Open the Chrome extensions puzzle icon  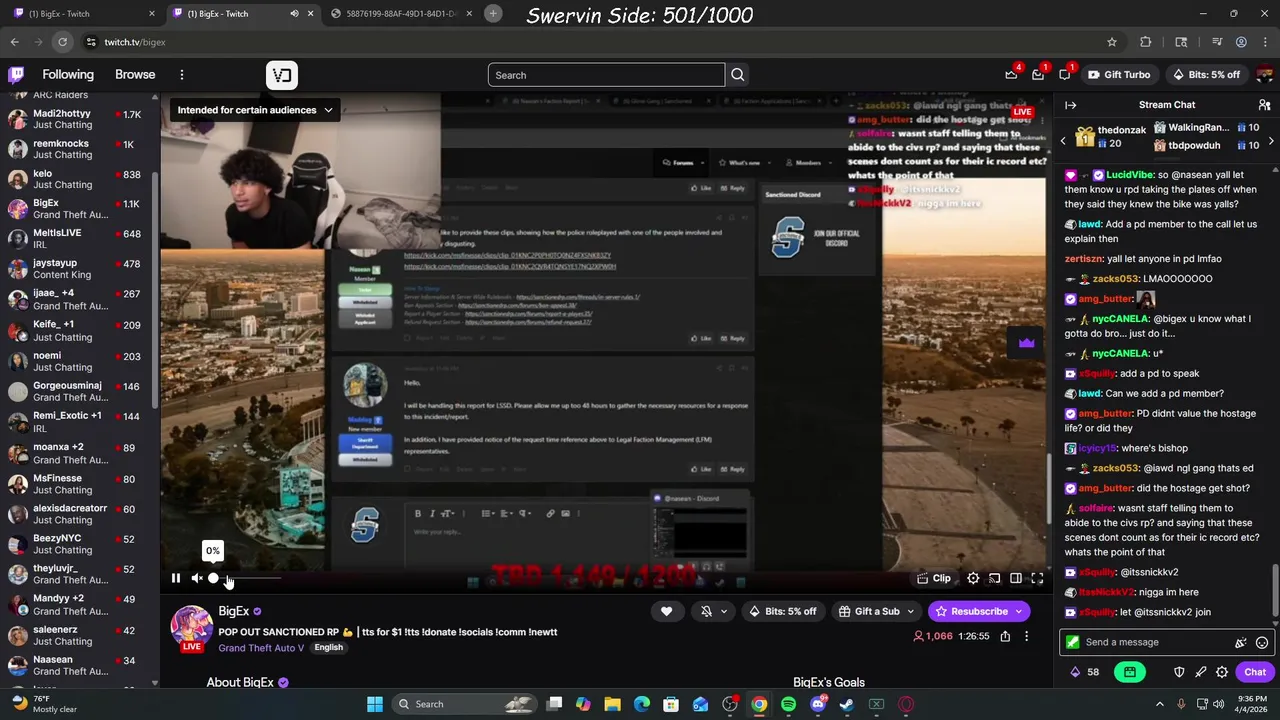coord(1146,42)
